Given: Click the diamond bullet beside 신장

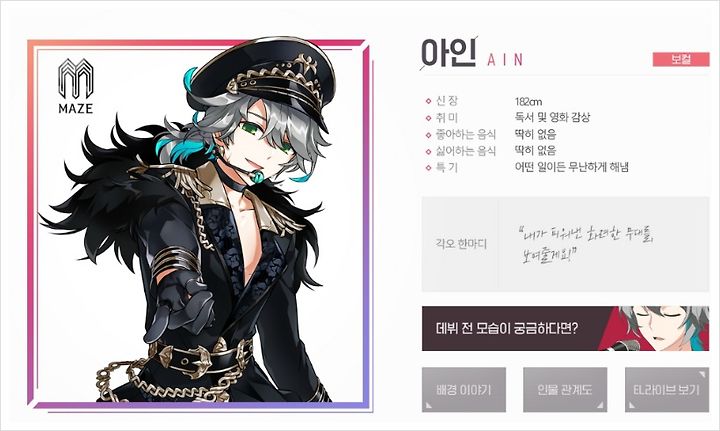Looking at the screenshot, I should 428,101.
